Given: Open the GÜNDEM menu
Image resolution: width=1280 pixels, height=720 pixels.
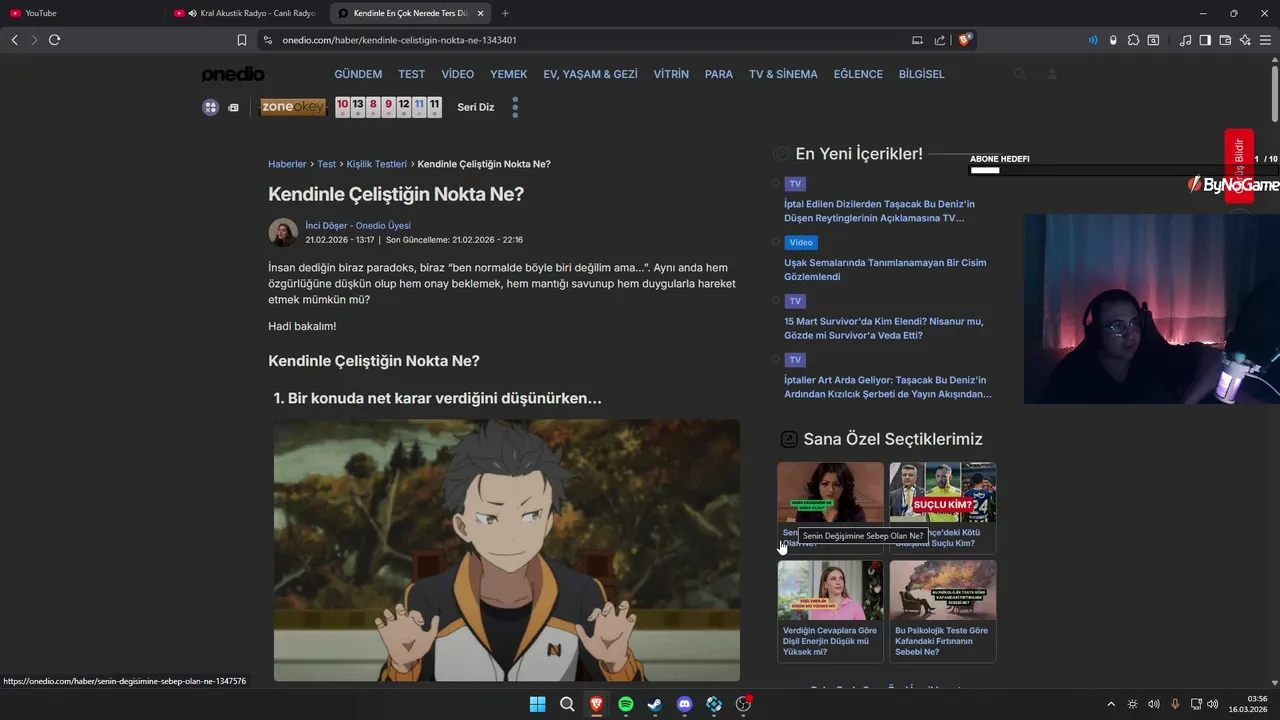Looking at the screenshot, I should point(358,74).
